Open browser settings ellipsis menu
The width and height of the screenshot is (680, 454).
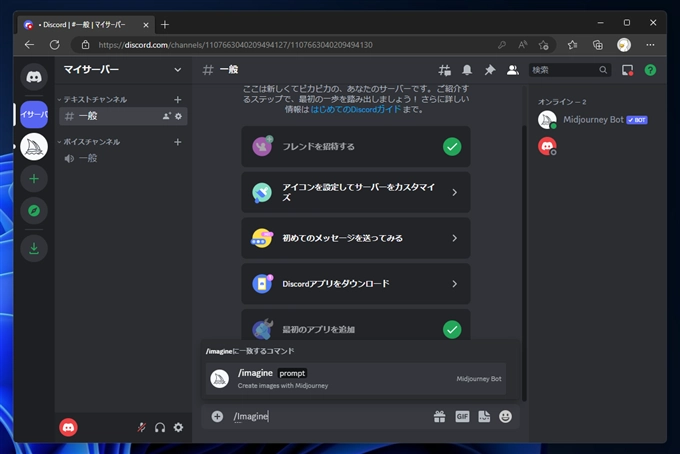[650, 45]
